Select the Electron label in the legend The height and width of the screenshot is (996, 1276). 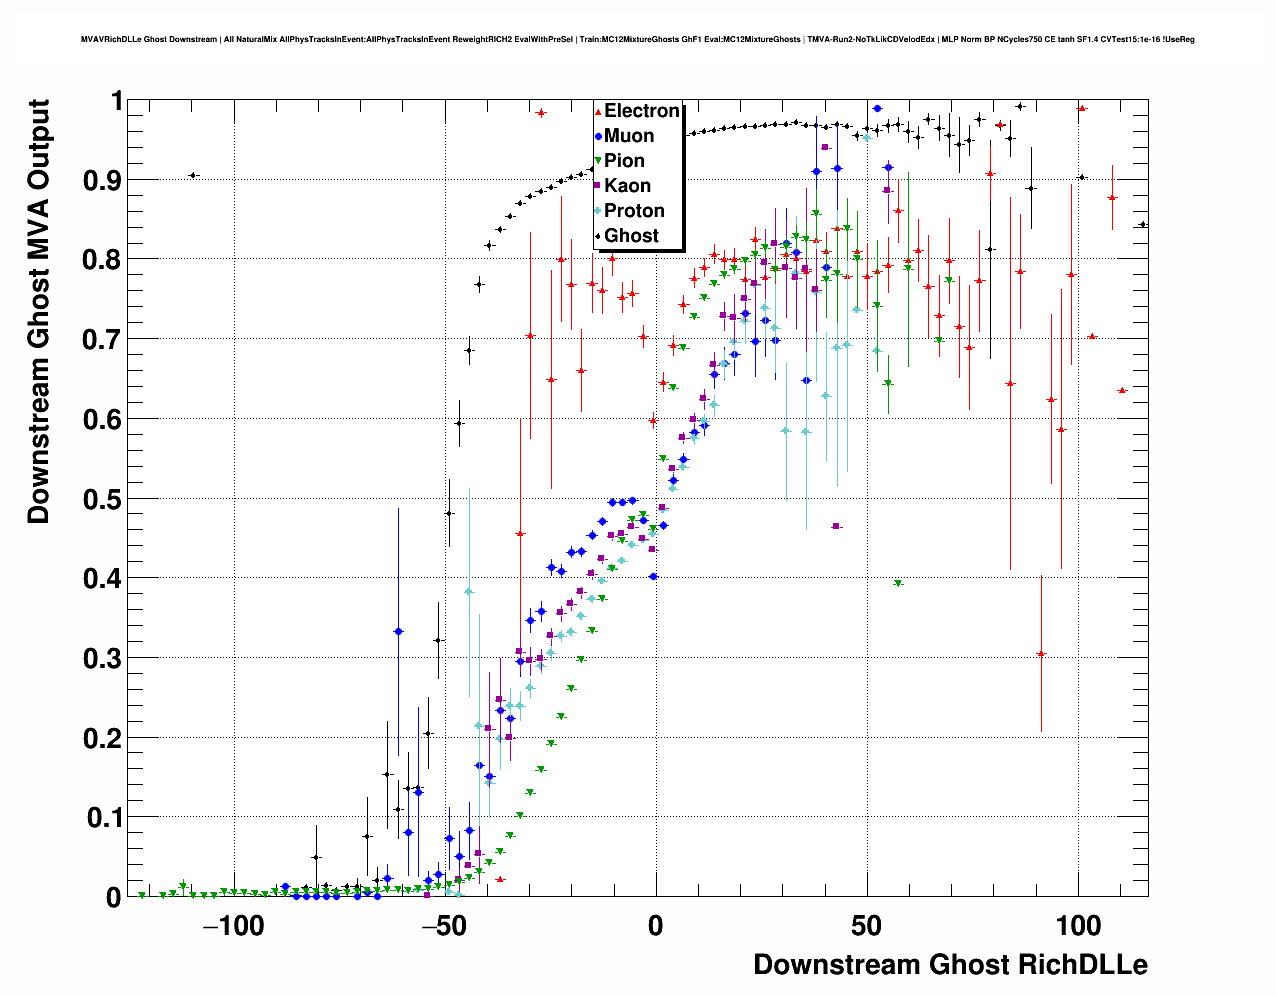coord(642,111)
